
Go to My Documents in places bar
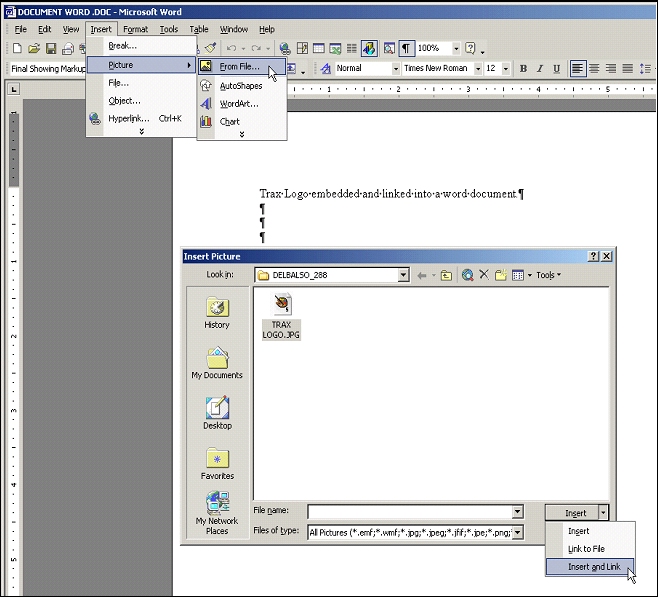(x=217, y=363)
